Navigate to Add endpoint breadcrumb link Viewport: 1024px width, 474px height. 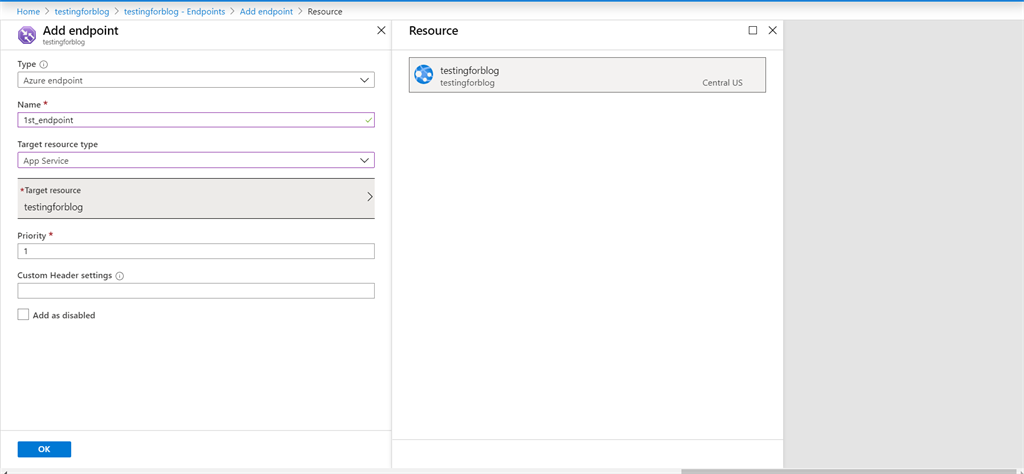point(267,11)
